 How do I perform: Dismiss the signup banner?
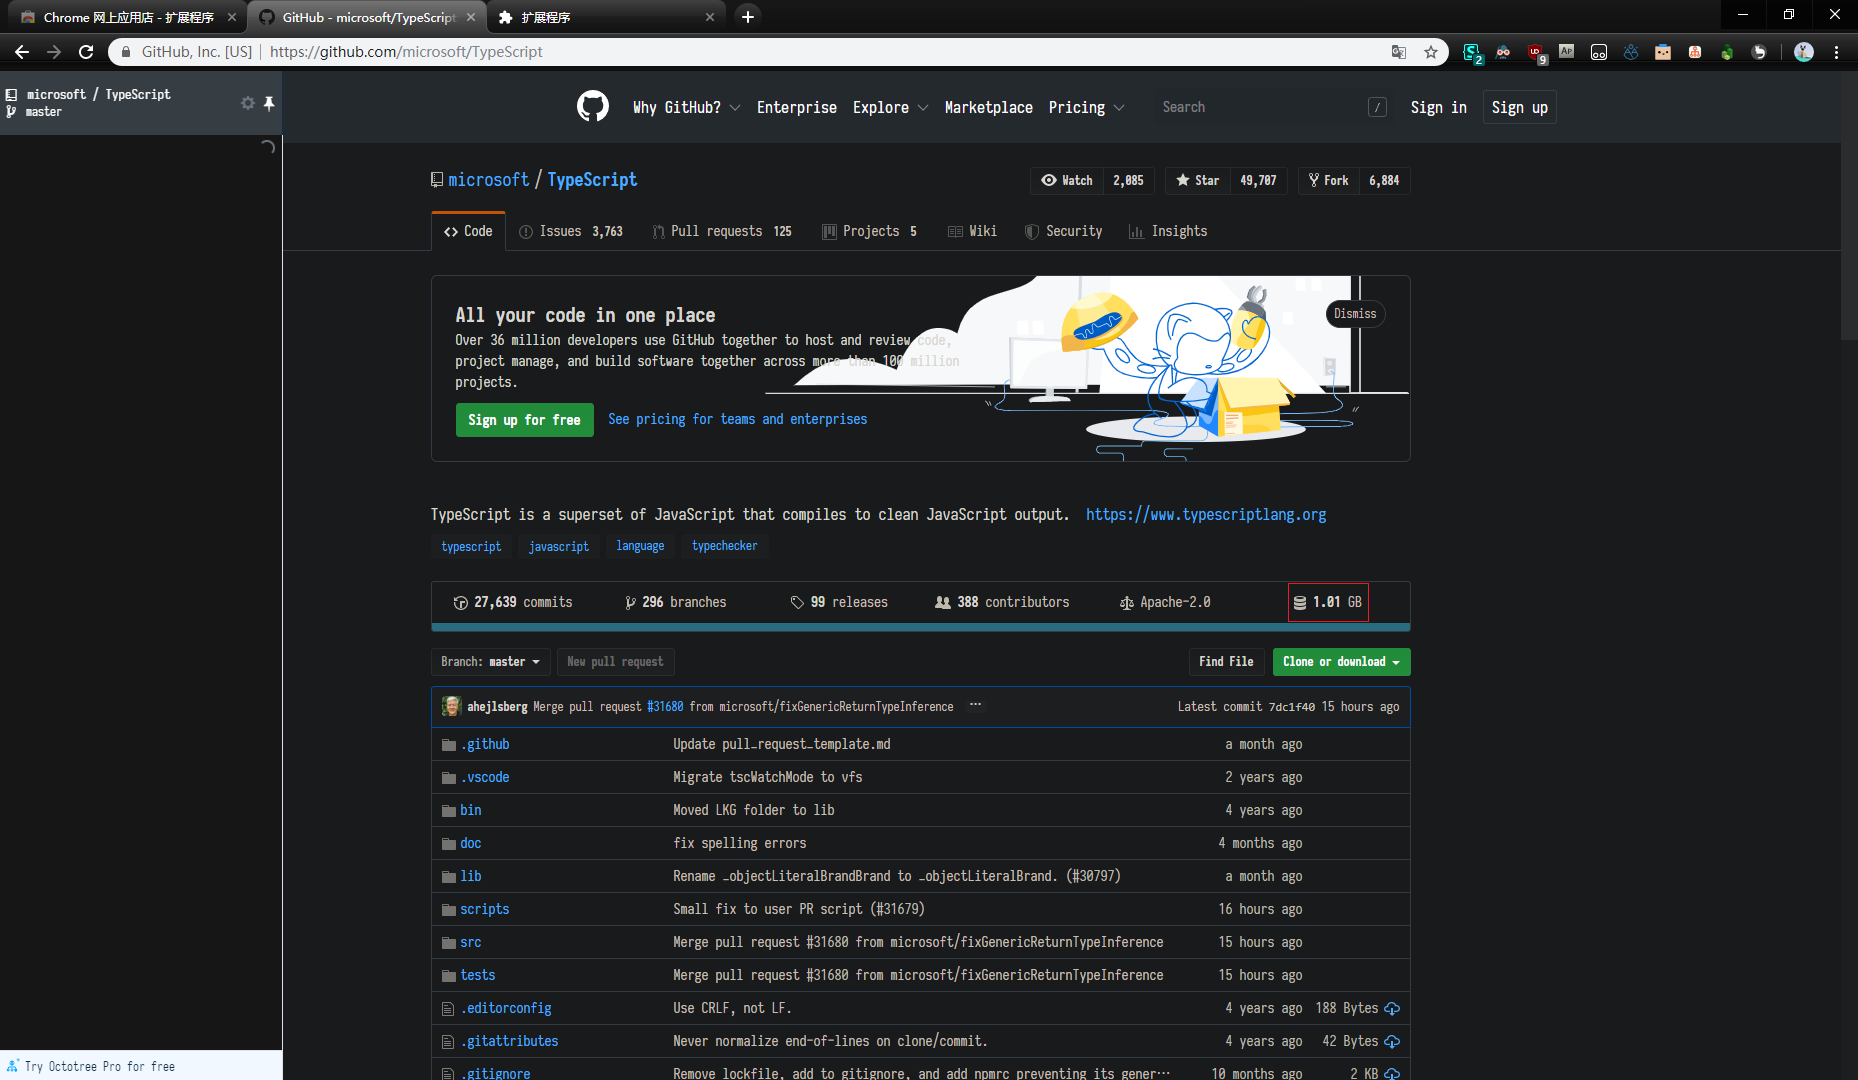click(x=1355, y=314)
